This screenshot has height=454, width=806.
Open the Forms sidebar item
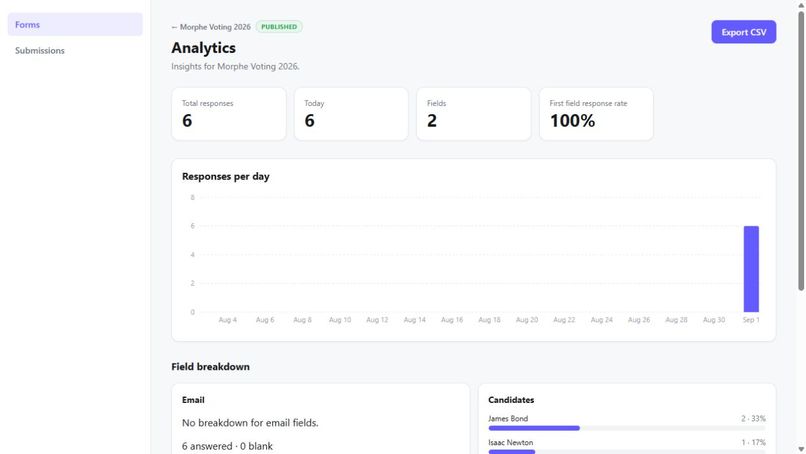75,25
